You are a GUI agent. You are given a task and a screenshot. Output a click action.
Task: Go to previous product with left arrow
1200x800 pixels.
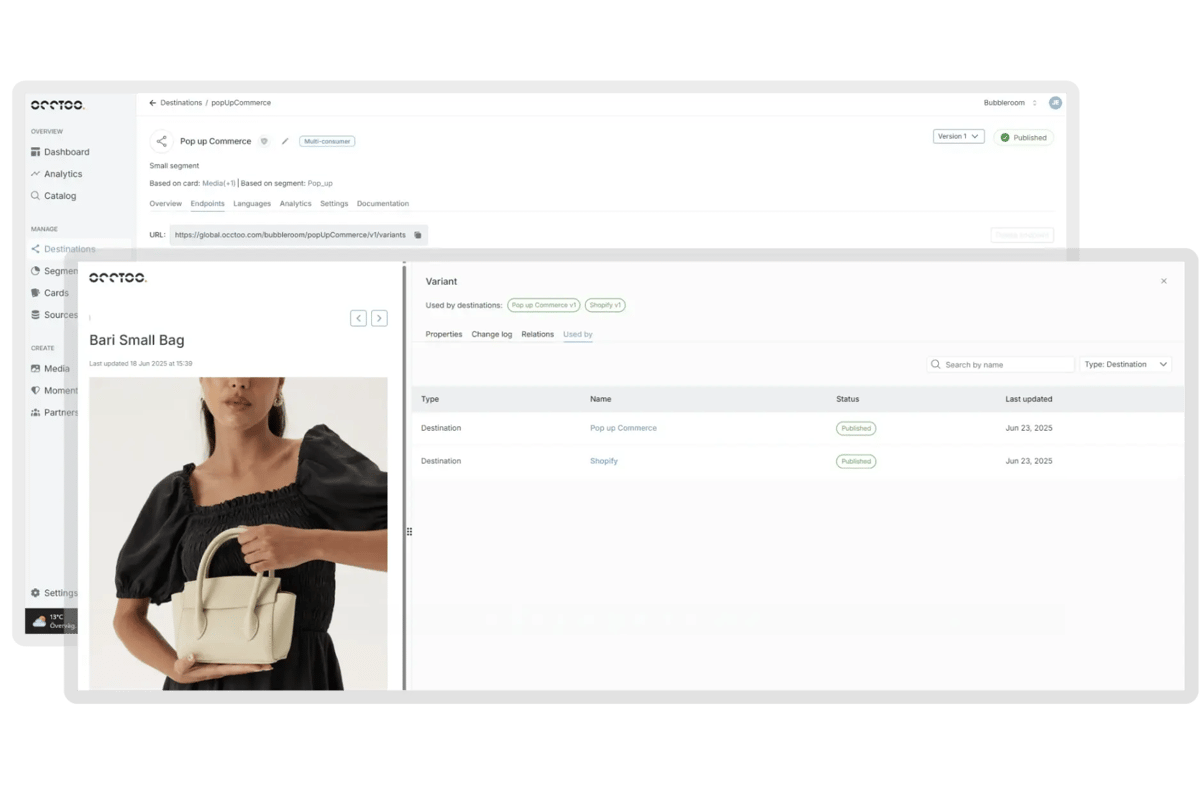[x=358, y=318]
